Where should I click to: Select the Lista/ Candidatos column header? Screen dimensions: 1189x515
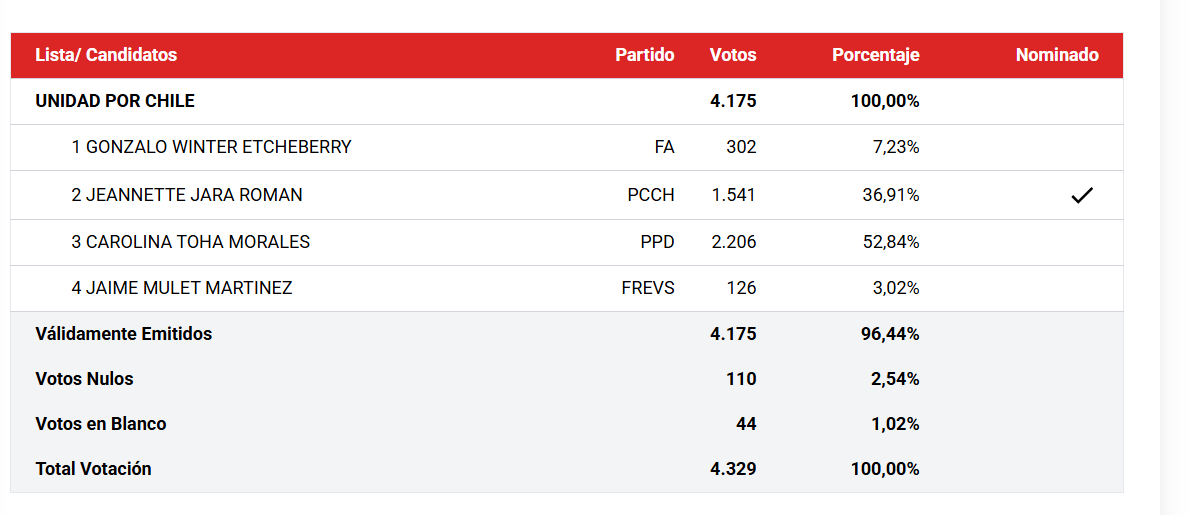[106, 55]
